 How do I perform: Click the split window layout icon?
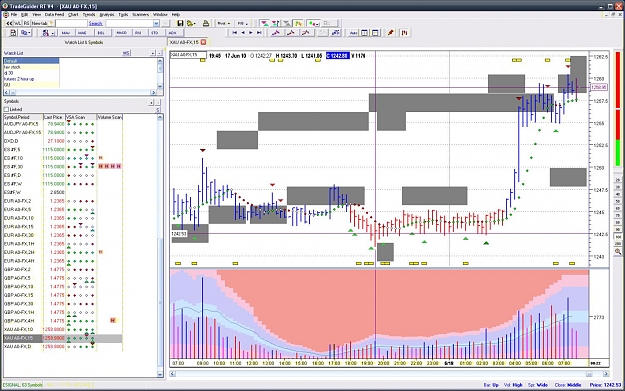pyautogui.click(x=364, y=33)
